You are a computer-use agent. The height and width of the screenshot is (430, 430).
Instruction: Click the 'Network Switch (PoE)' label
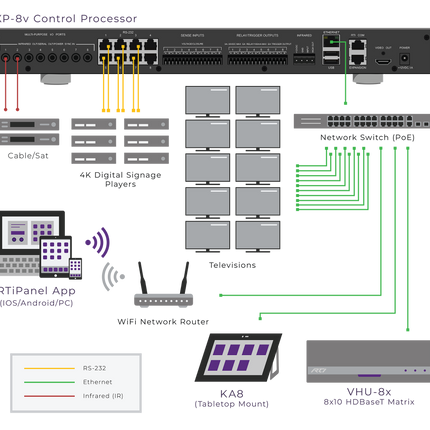[367, 137]
